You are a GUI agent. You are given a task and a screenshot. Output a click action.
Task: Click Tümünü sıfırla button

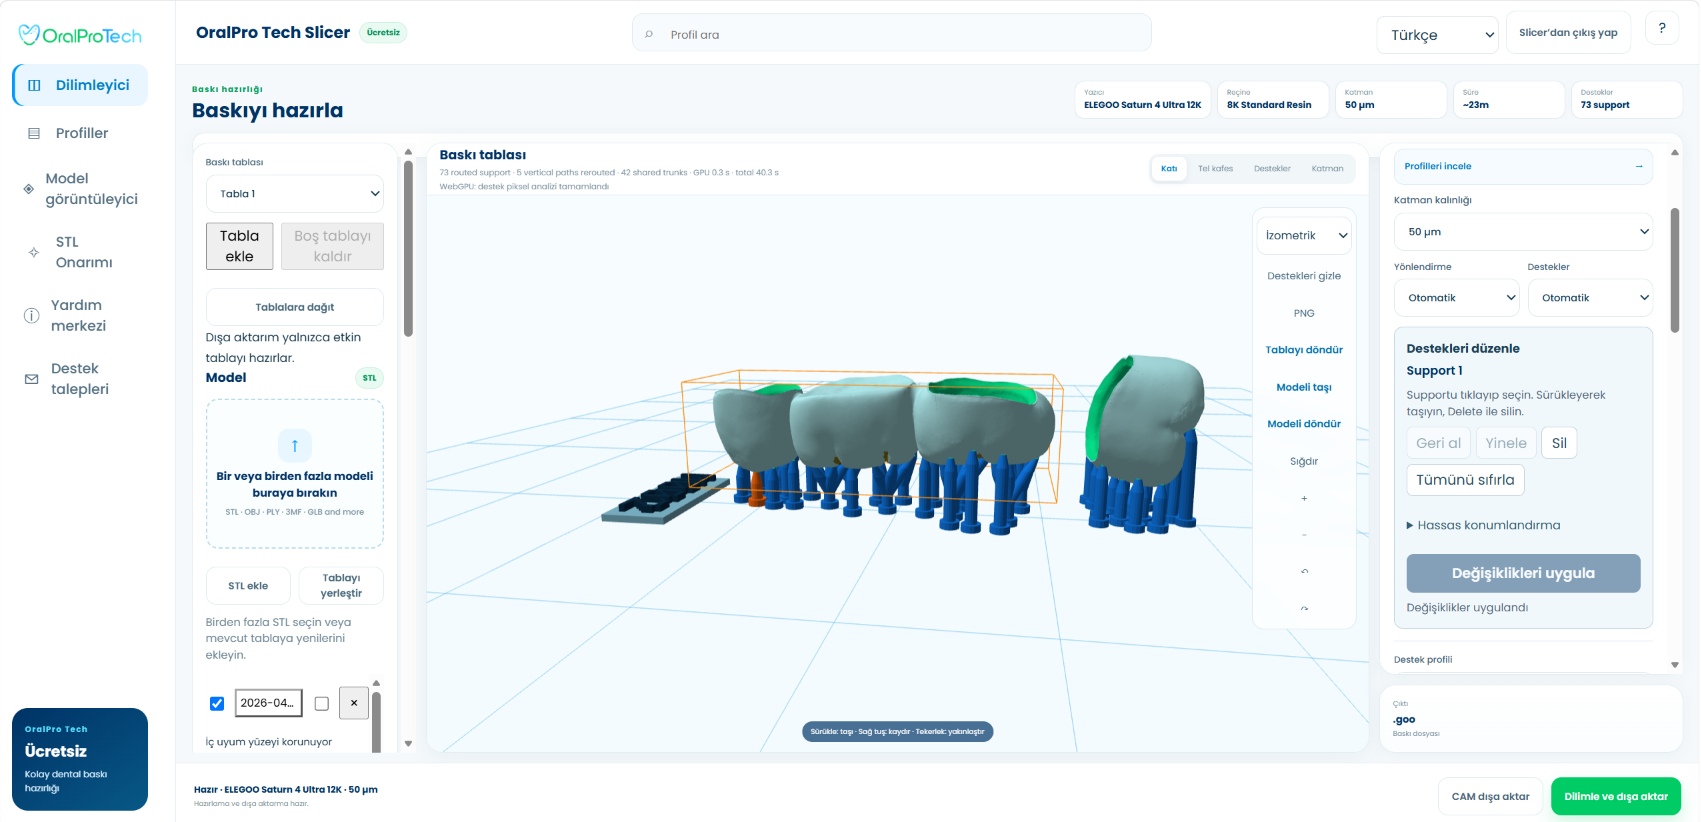[1465, 480]
